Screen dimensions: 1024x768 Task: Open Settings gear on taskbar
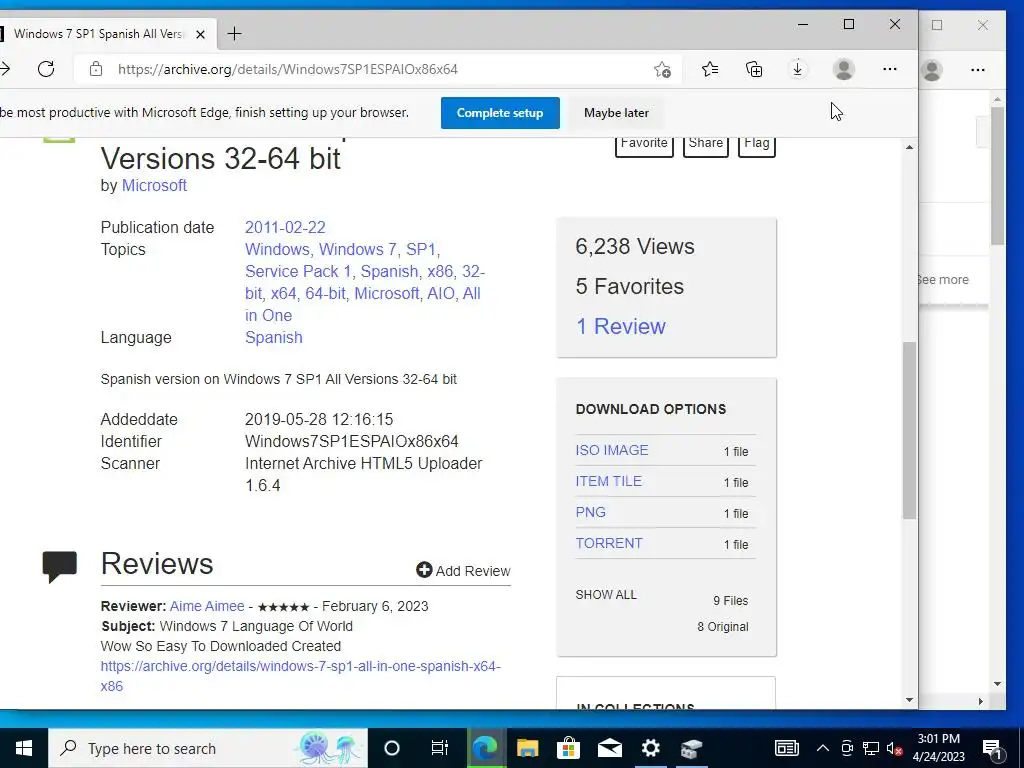click(x=650, y=748)
